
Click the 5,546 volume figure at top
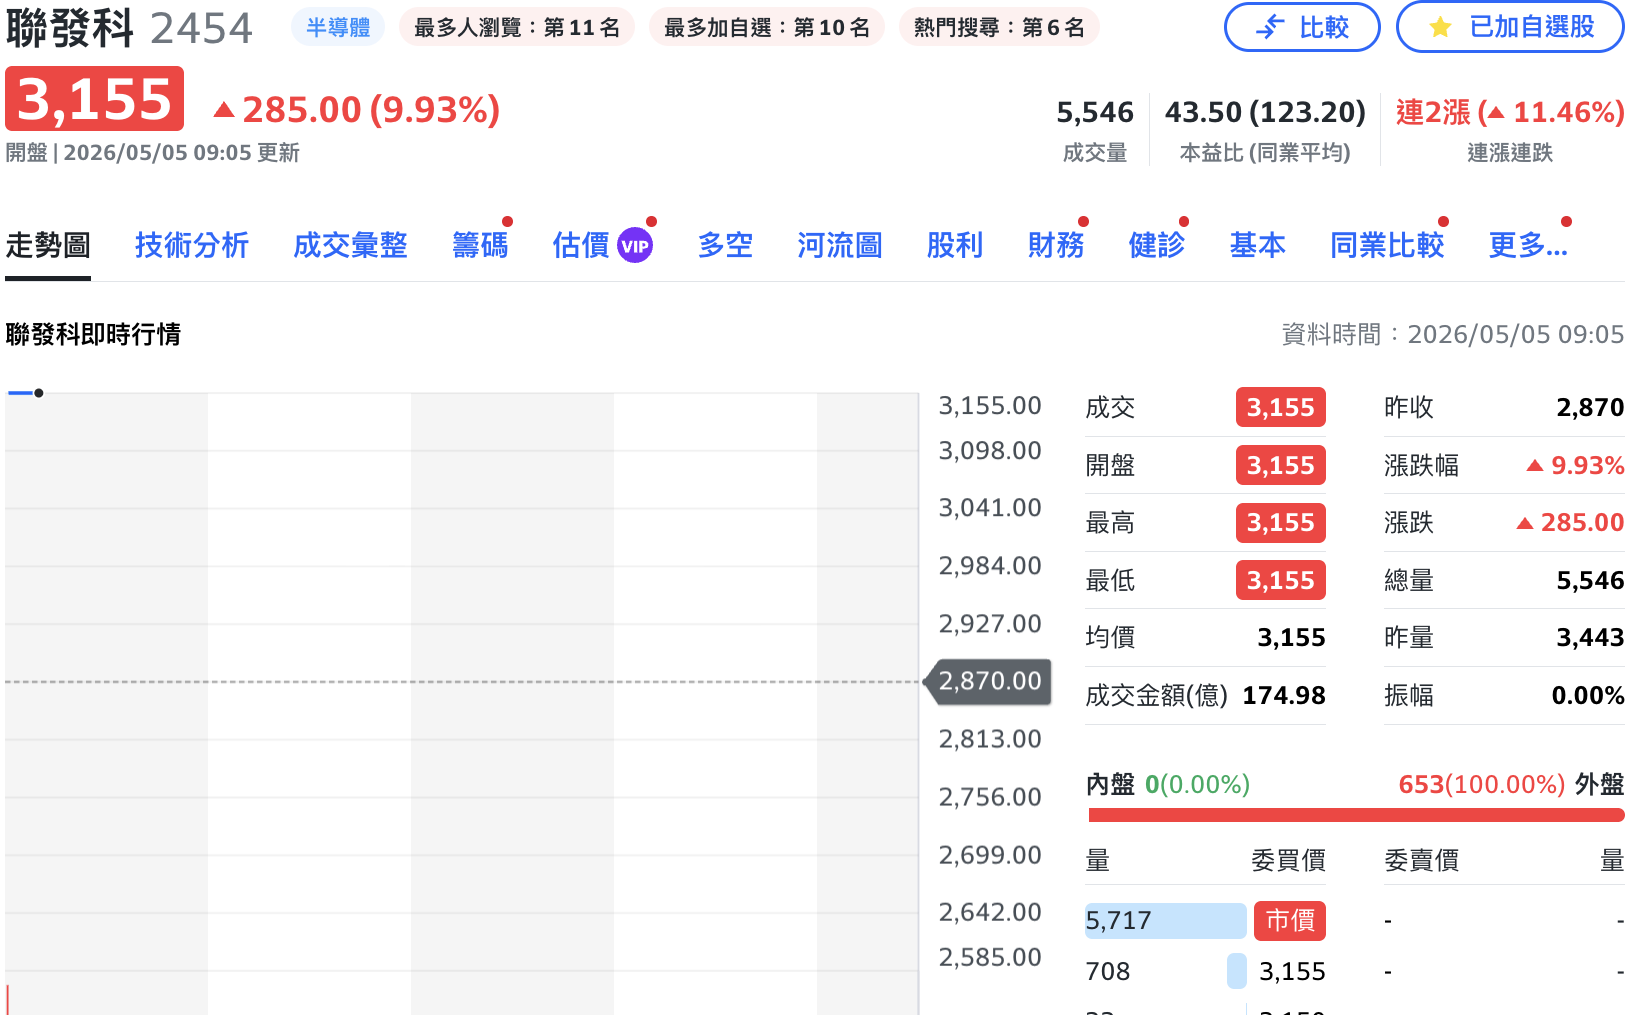[x=1095, y=112]
